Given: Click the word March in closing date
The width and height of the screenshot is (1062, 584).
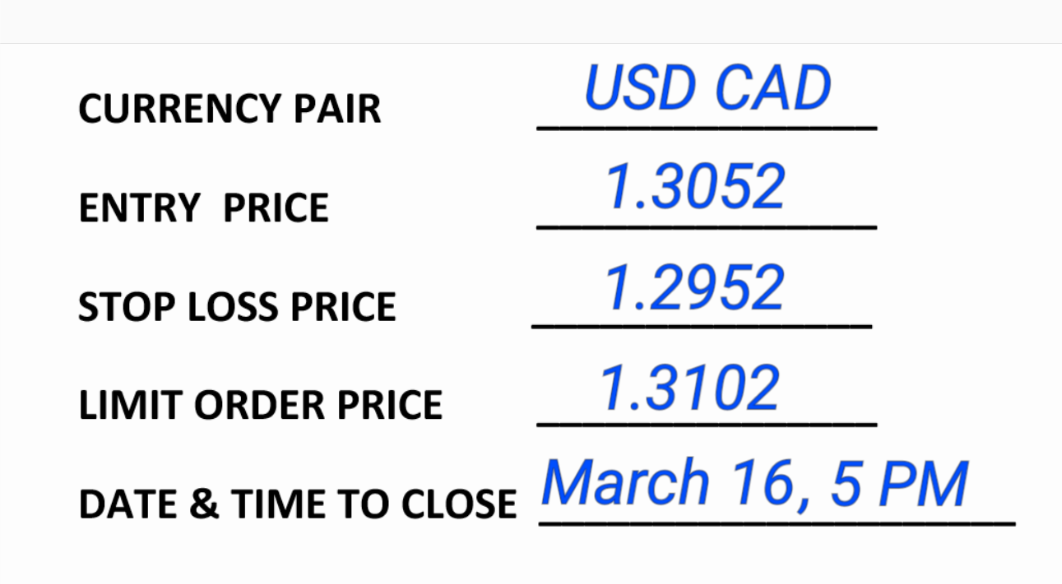Looking at the screenshot, I should 625,482.
